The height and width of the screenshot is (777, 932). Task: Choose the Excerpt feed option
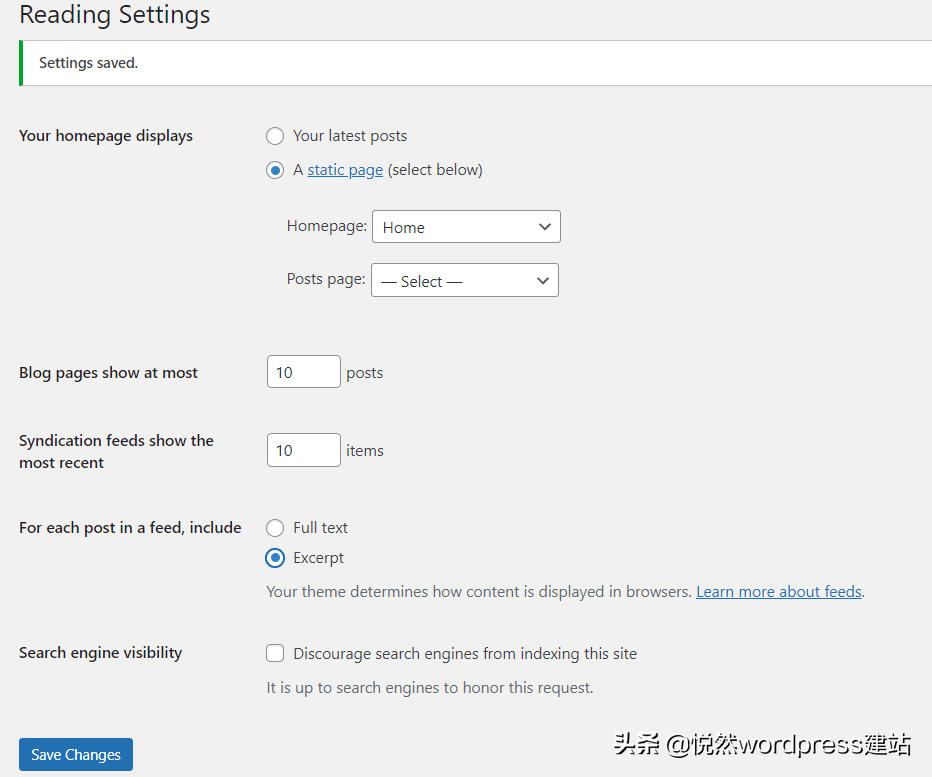click(x=275, y=558)
